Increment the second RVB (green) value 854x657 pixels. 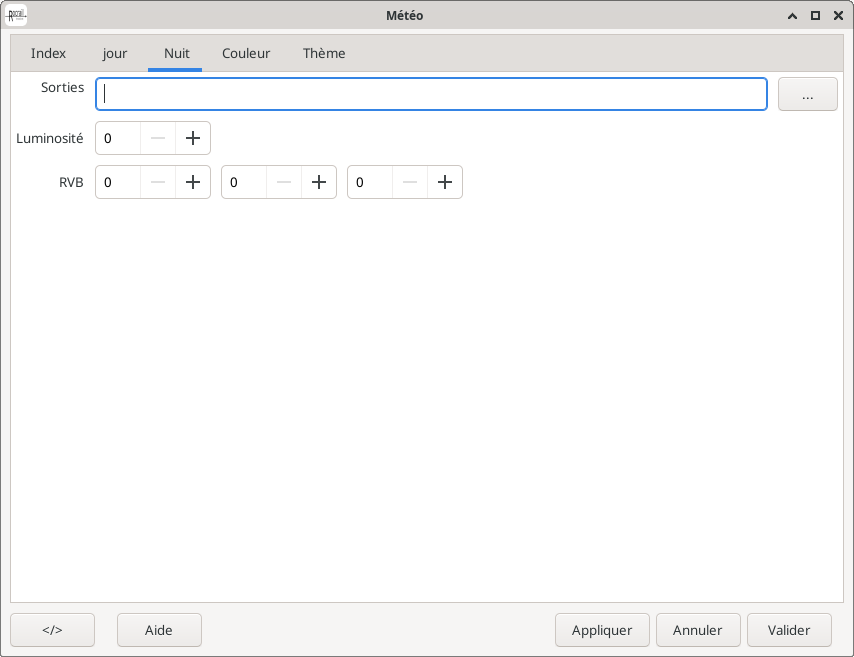coord(319,182)
